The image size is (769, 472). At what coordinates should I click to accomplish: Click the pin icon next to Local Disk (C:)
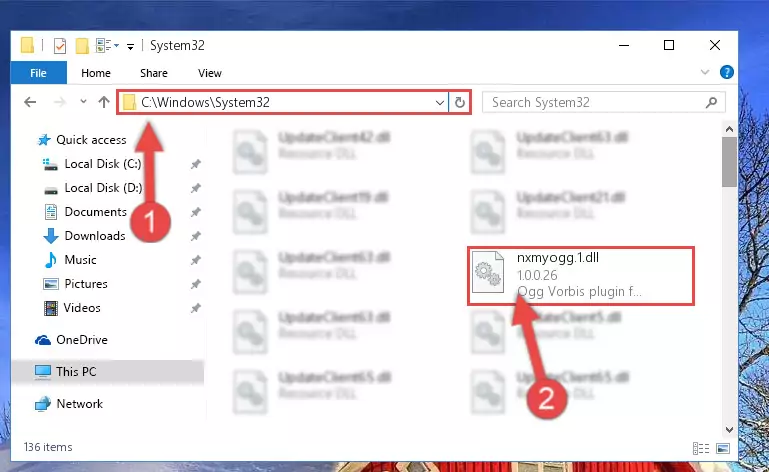pyautogui.click(x=196, y=164)
